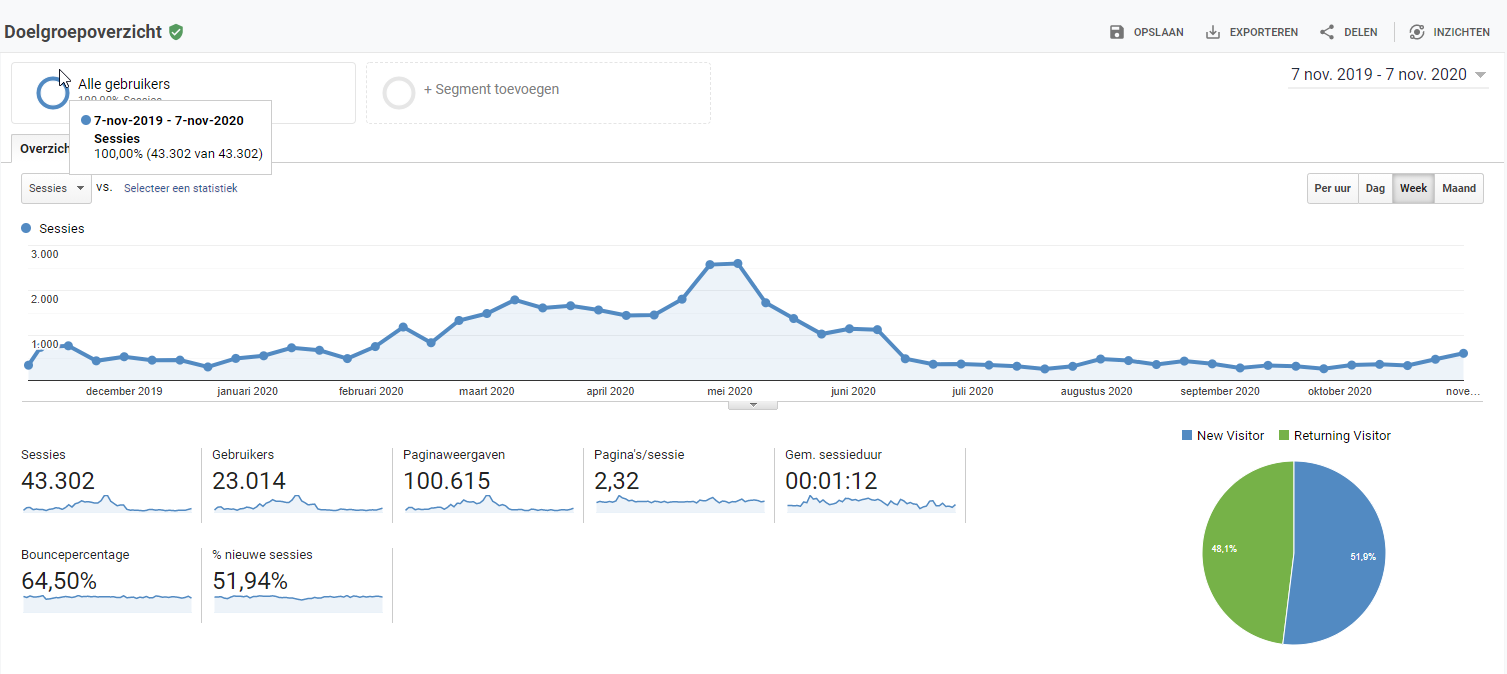Click the % nieuwe sessies value 51,94%
This screenshot has height=674, width=1507.
(x=250, y=581)
